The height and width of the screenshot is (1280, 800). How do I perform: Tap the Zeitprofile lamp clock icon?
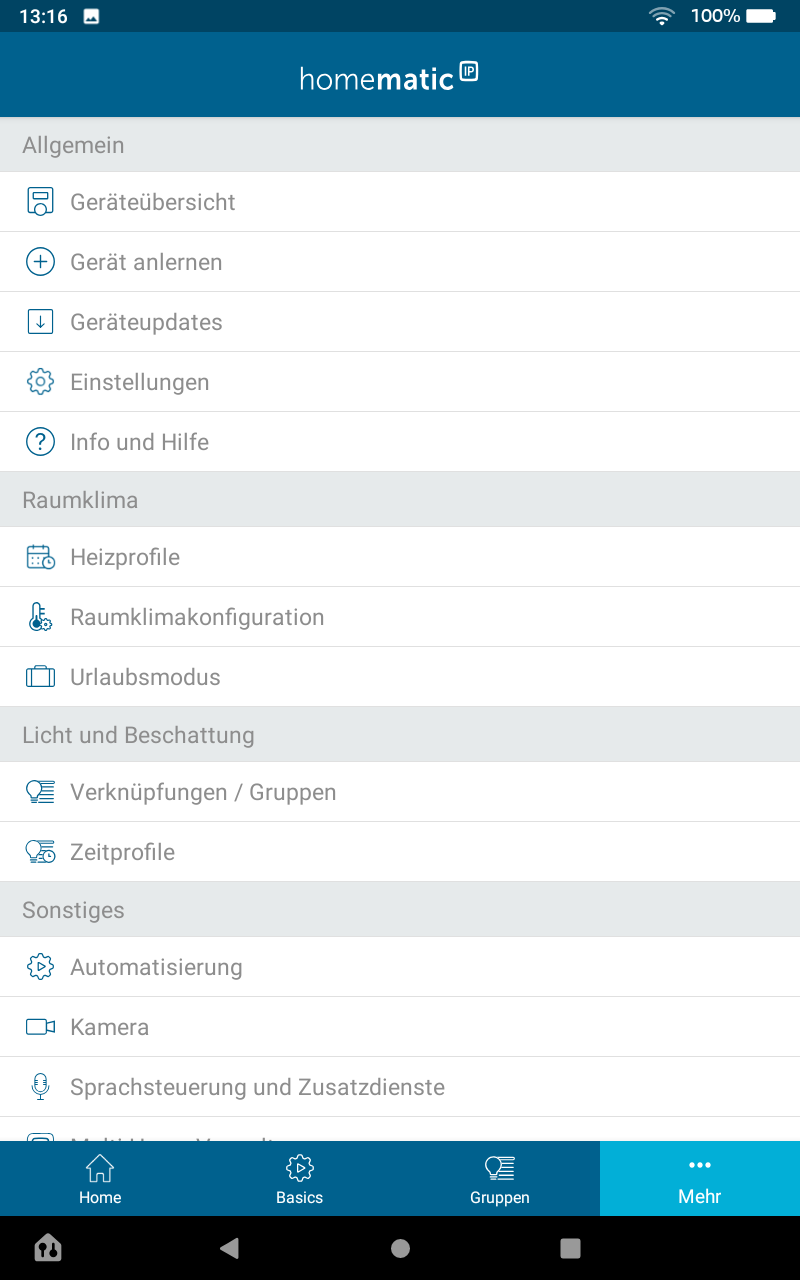pos(40,852)
